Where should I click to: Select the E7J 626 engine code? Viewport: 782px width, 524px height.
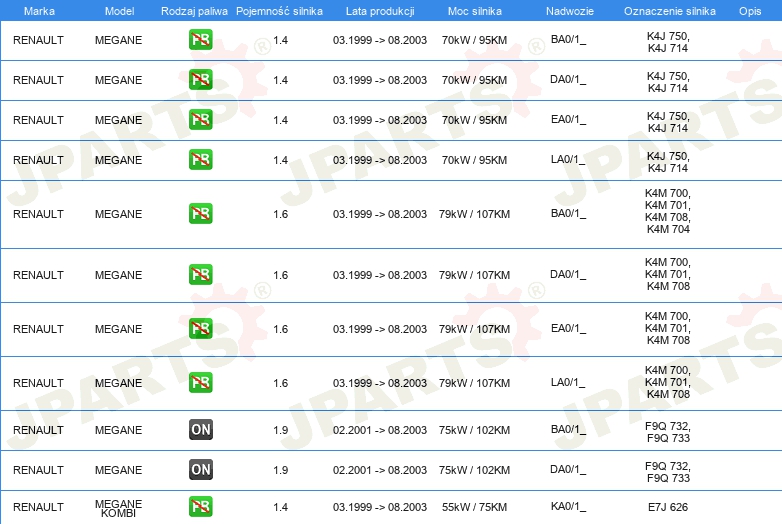[668, 507]
